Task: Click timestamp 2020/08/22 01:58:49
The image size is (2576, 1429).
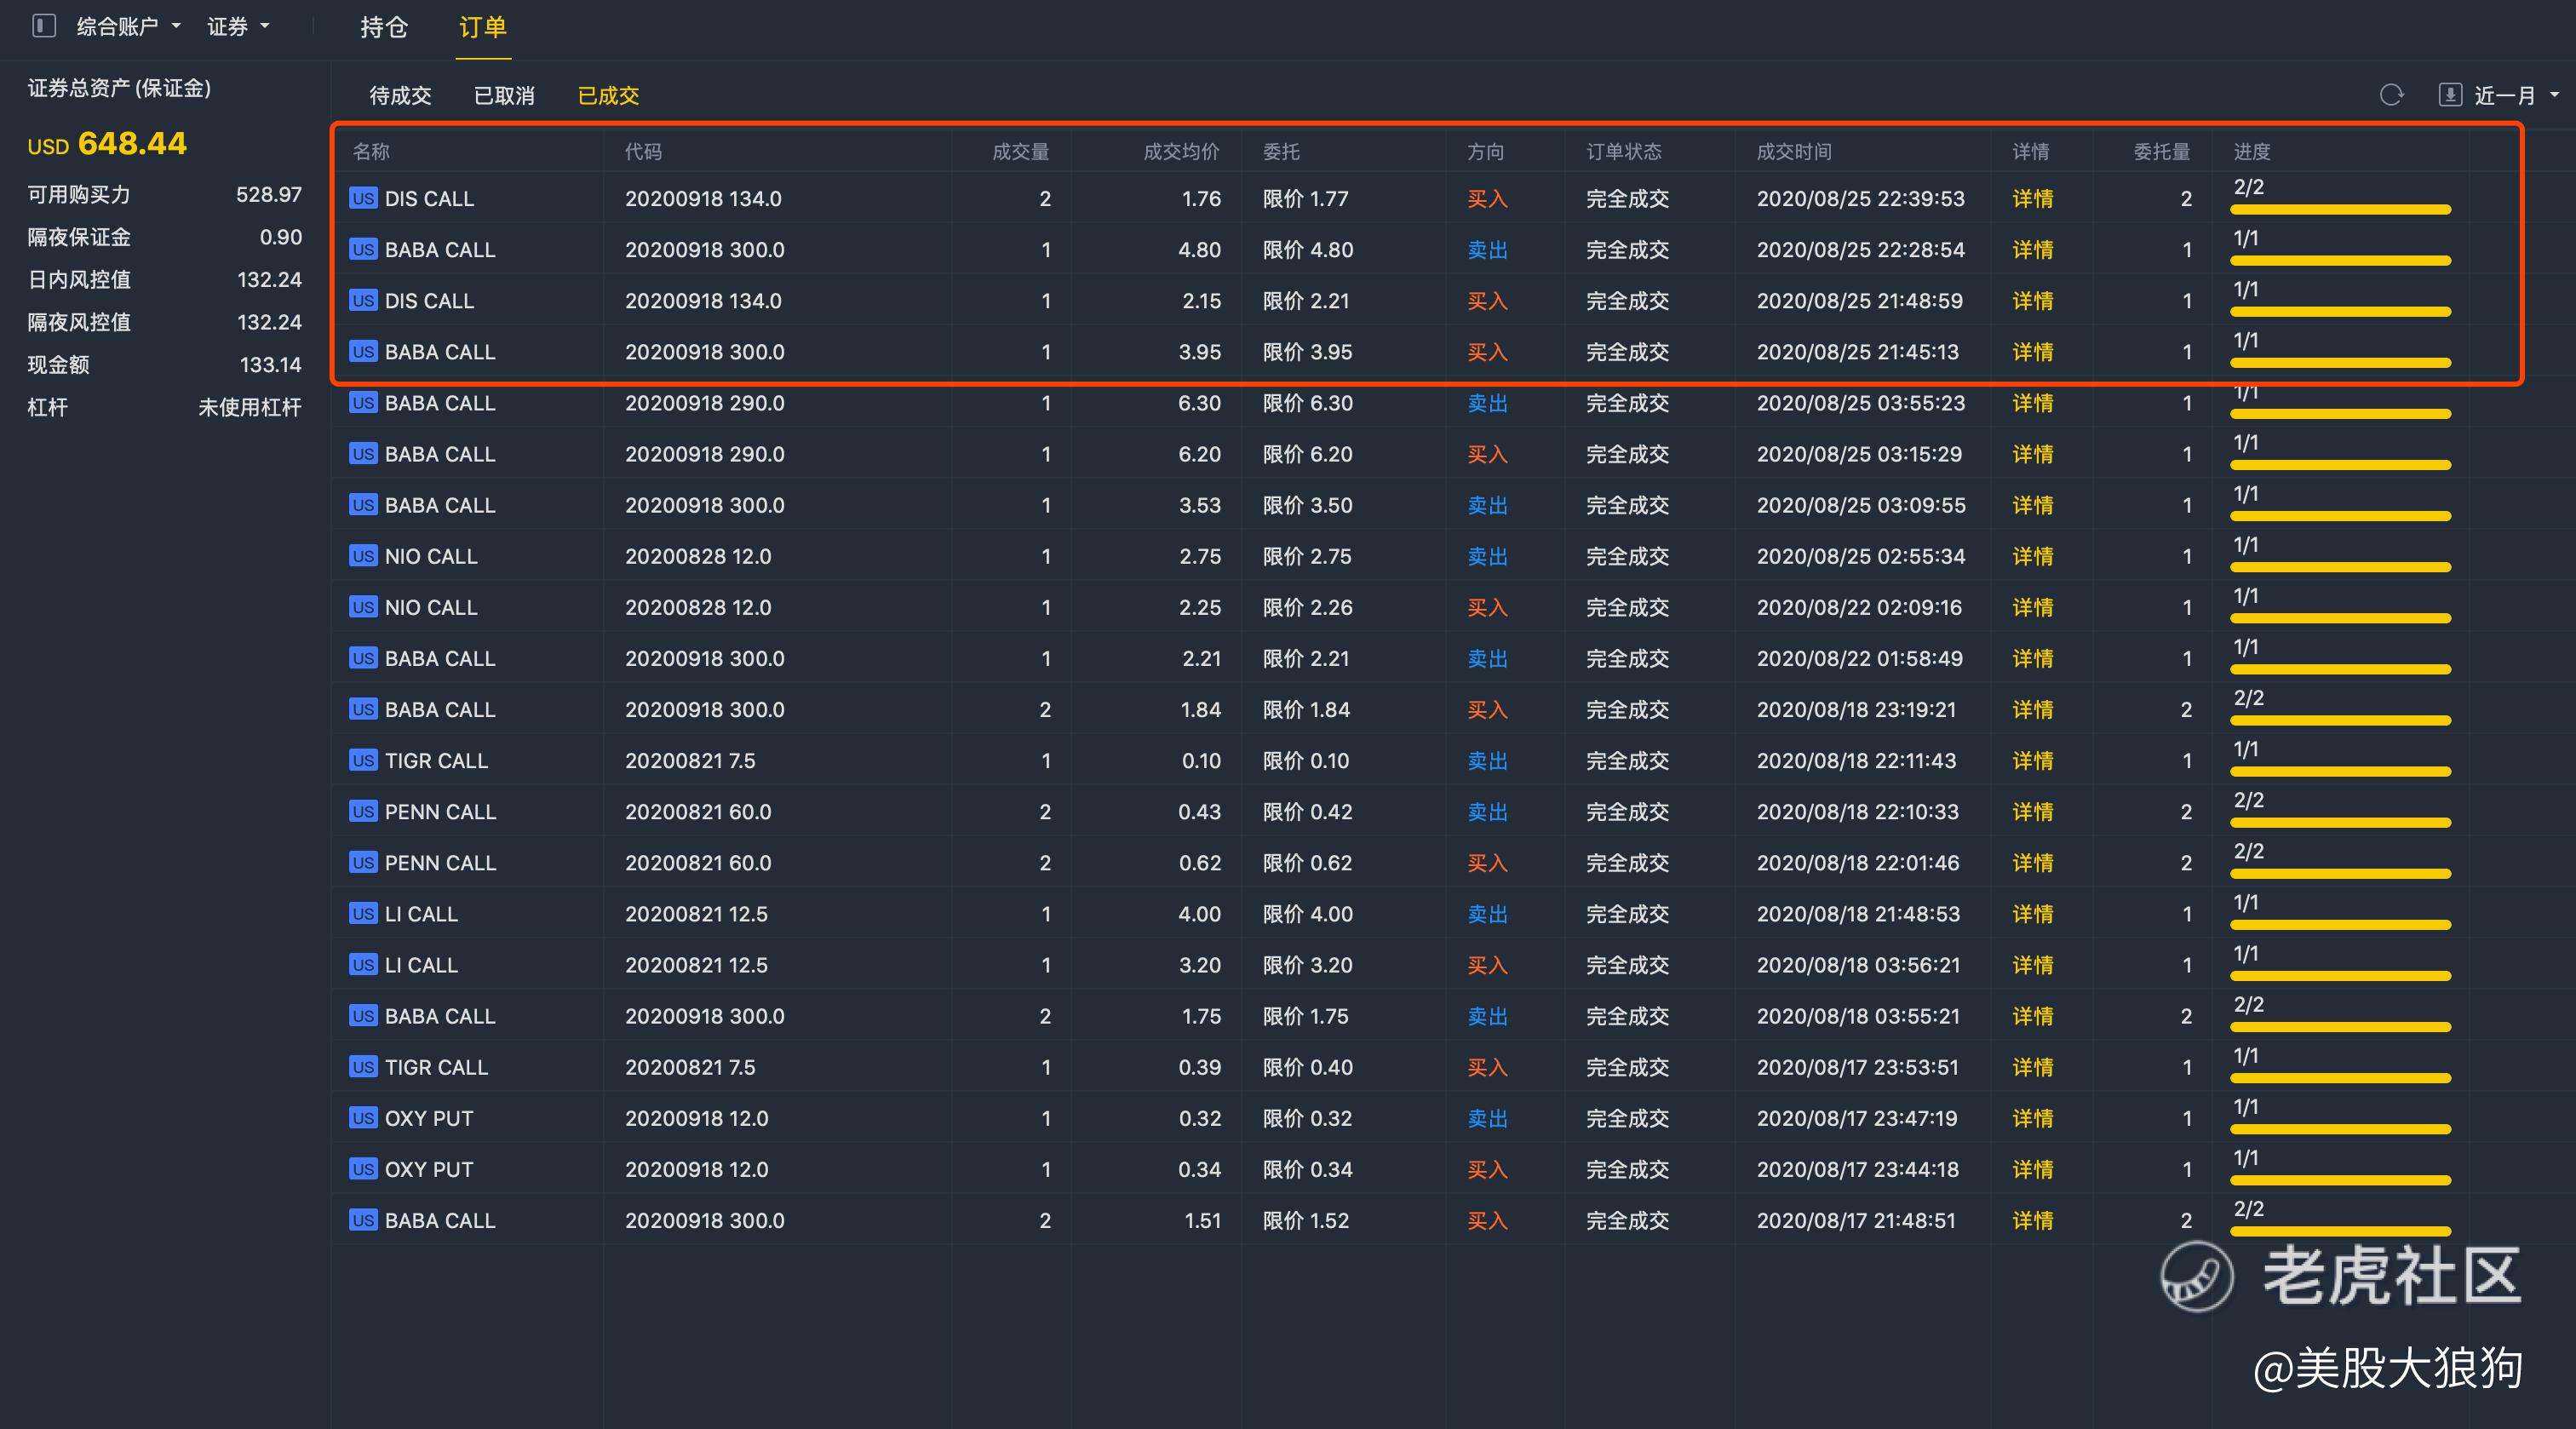Action: coord(1860,658)
